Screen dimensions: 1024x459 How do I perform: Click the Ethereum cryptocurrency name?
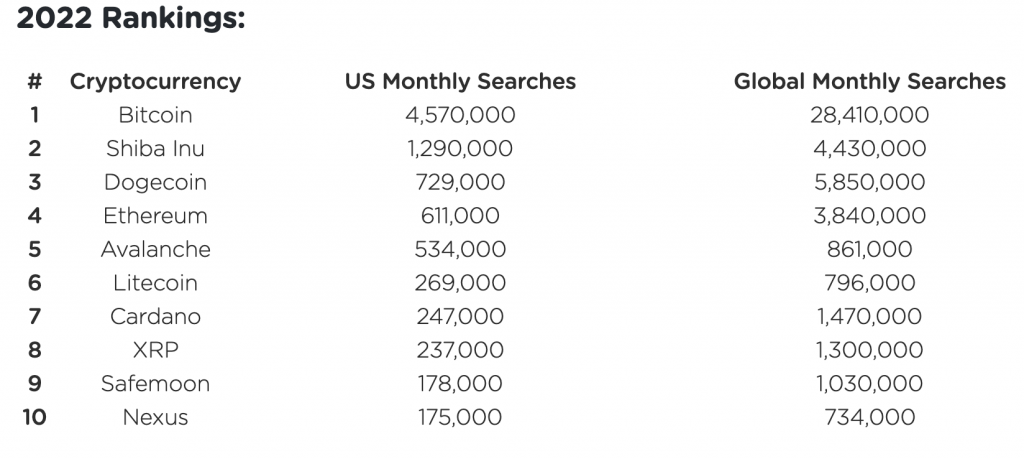coord(155,216)
